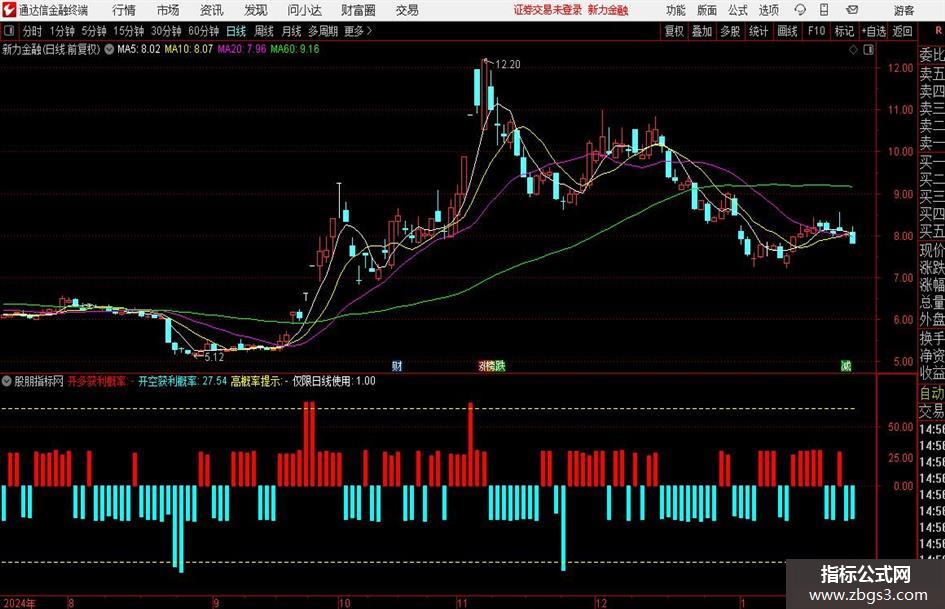Switch to 周线 weekly period
This screenshot has width=945, height=609.
click(x=263, y=31)
